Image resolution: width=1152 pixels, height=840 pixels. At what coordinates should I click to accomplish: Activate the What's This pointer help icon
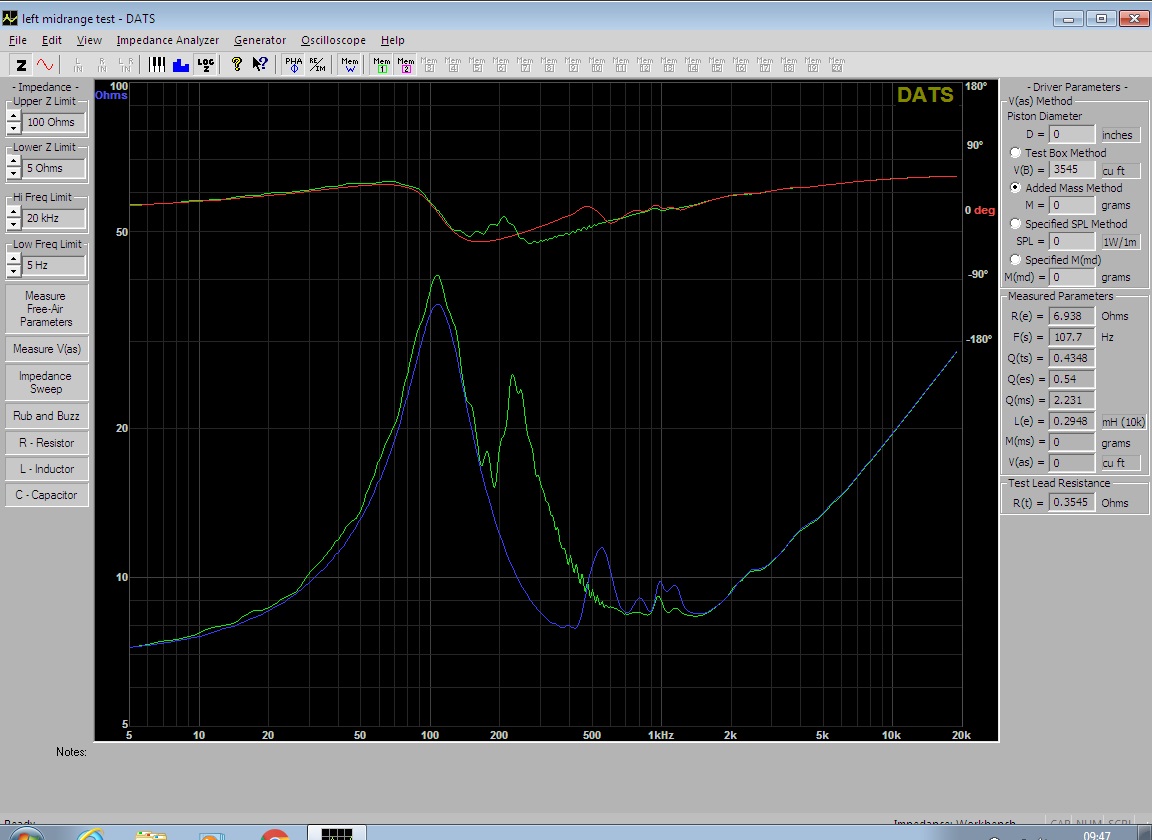tap(259, 65)
